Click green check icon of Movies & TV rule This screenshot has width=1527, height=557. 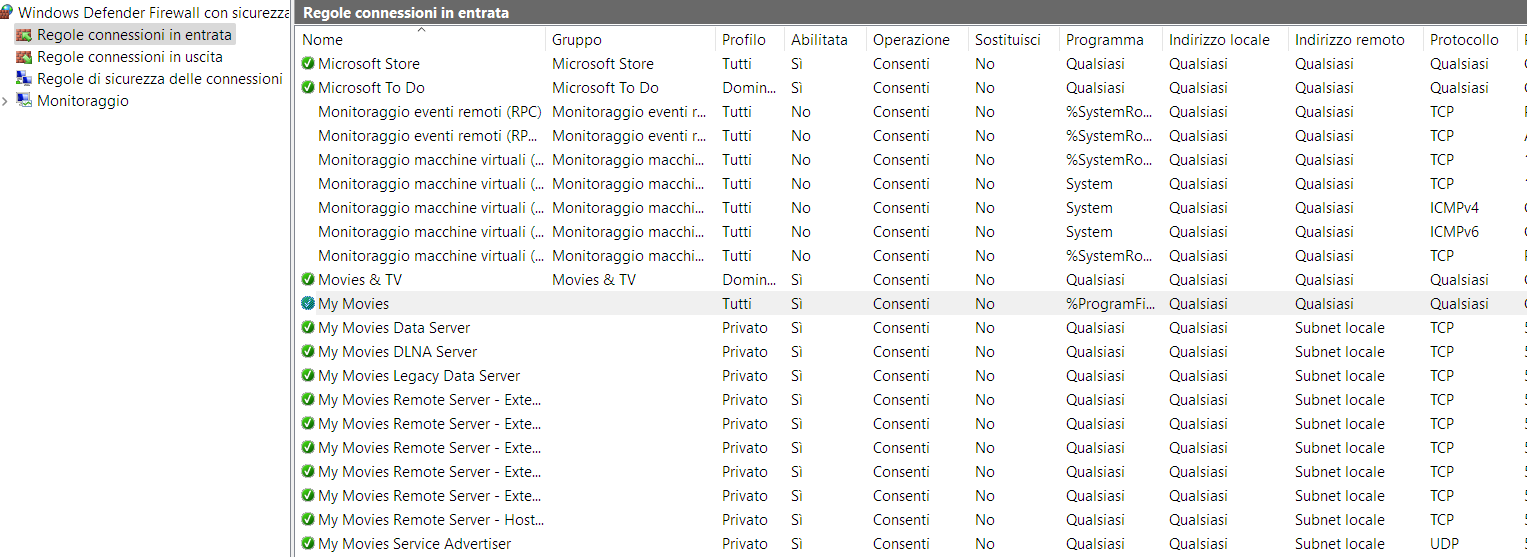pos(308,280)
